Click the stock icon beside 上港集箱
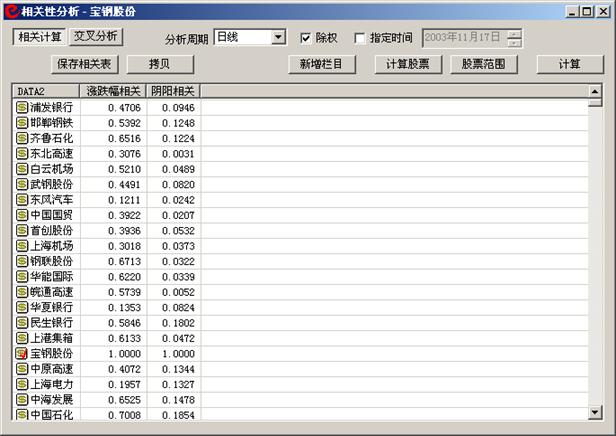 click(22, 338)
